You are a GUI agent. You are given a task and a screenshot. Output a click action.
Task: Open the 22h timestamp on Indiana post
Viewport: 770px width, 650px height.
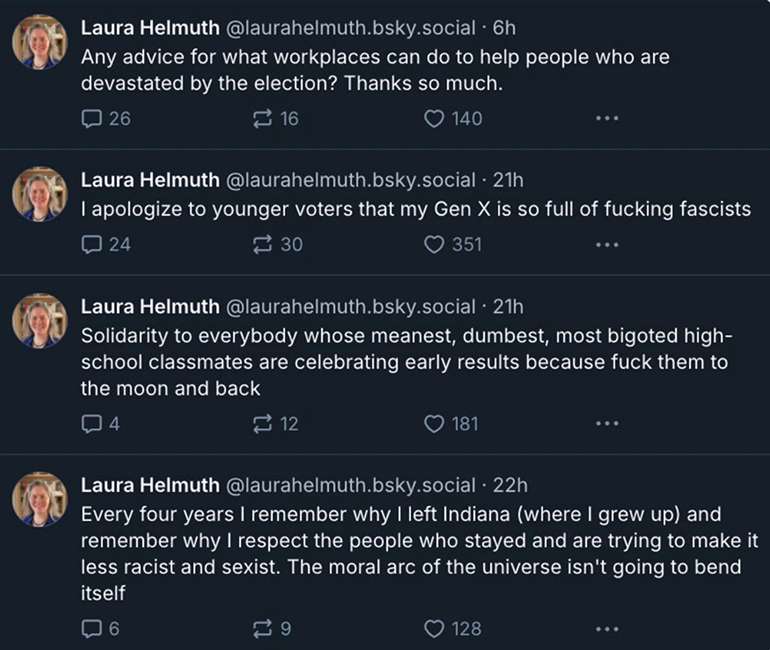point(510,485)
